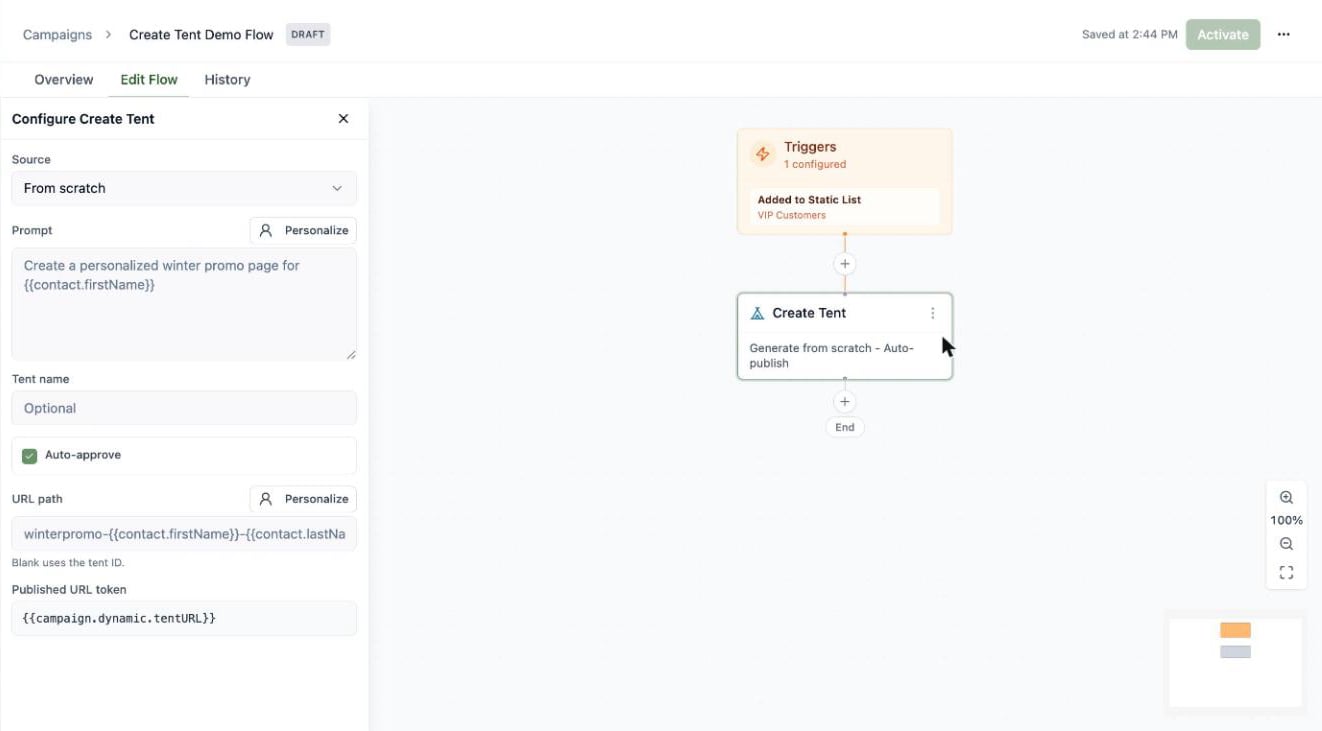
Task: Open the Create Tent node options menu
Action: click(x=933, y=313)
